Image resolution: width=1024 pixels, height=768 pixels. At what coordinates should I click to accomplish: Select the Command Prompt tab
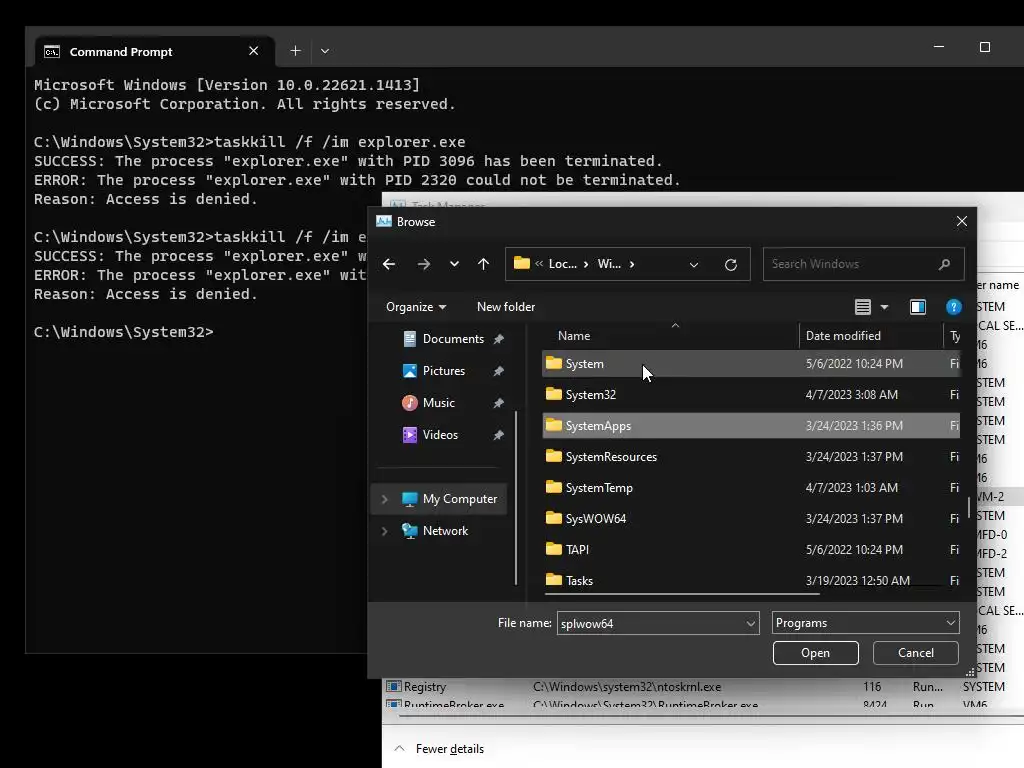click(x=155, y=52)
